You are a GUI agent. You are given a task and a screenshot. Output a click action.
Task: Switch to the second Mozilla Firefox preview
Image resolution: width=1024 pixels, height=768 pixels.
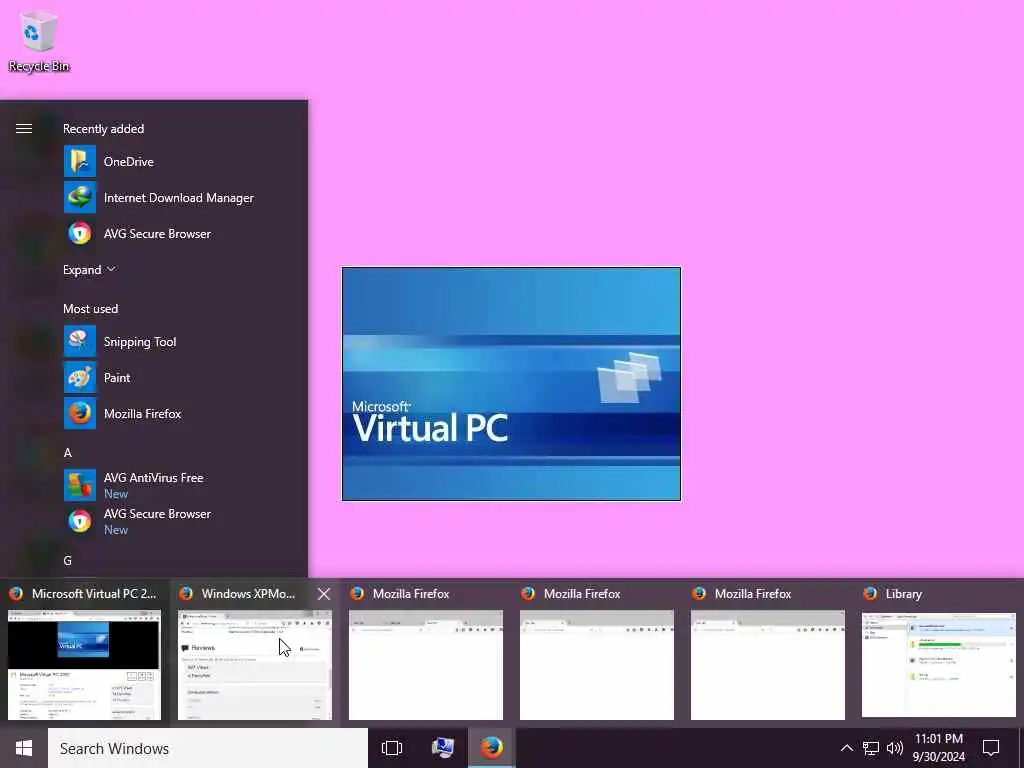(597, 653)
